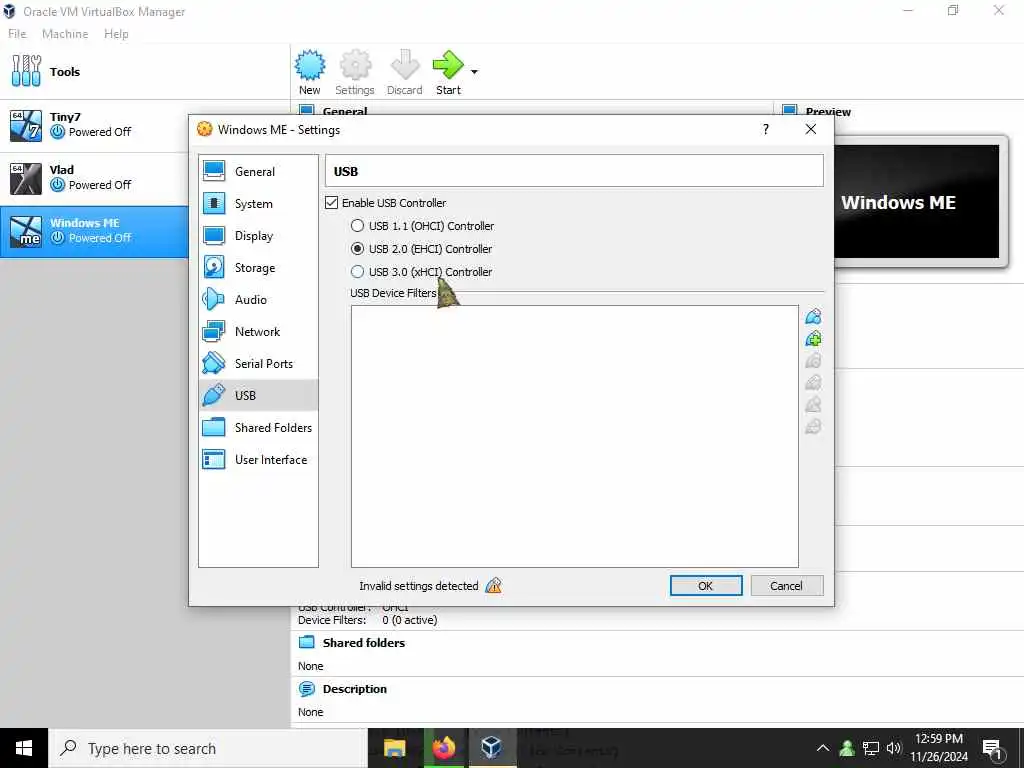Open the Tools entry in manager

click(145, 72)
